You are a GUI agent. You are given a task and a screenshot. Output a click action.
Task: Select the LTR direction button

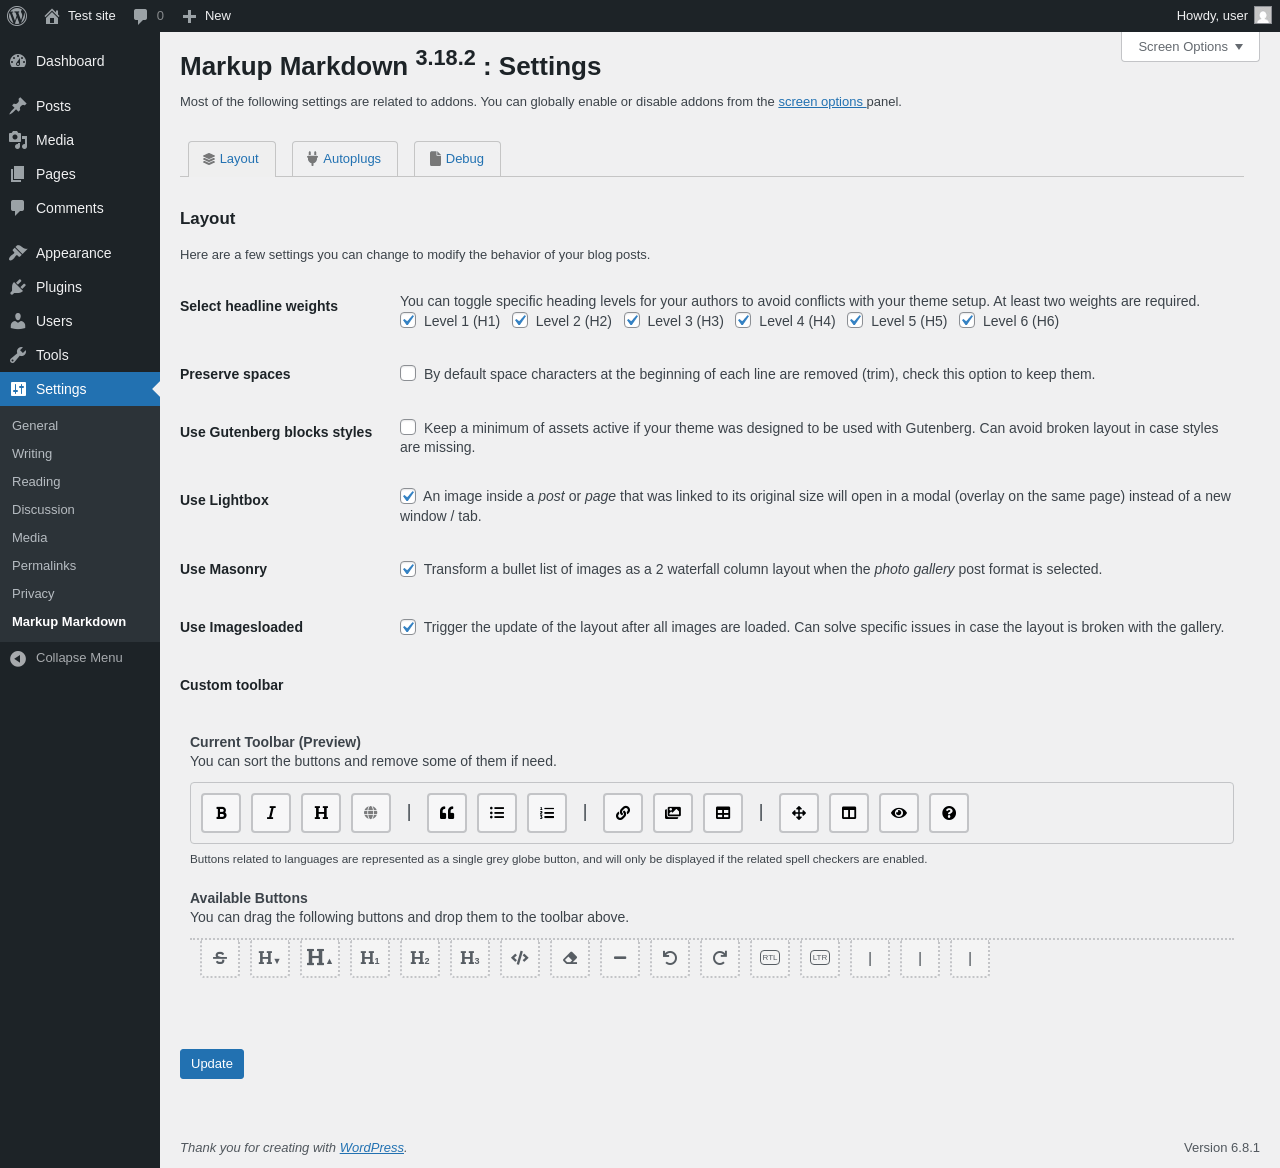pos(820,958)
